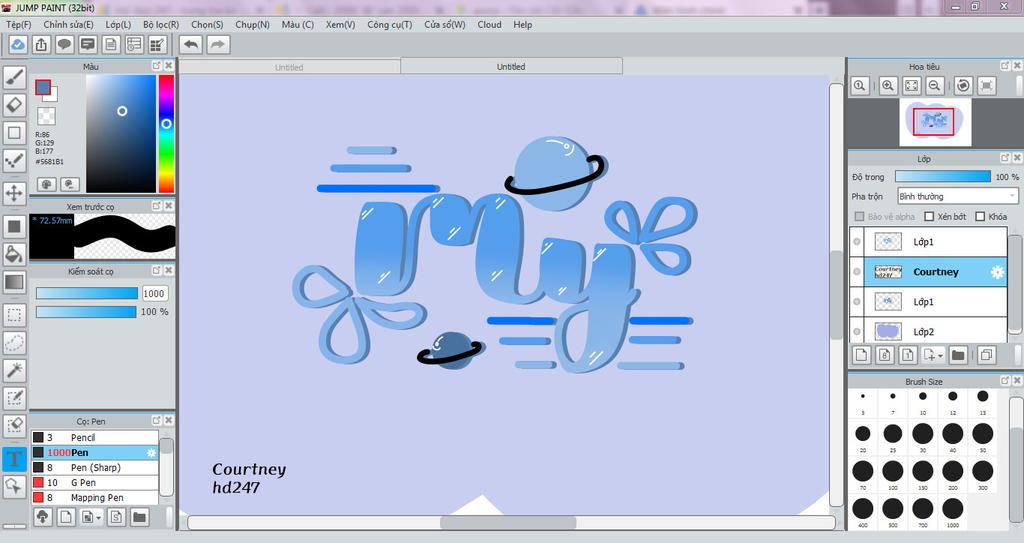The height and width of the screenshot is (543, 1024).
Task: Toggle visibility of the Lớp2 layer
Action: point(857,331)
